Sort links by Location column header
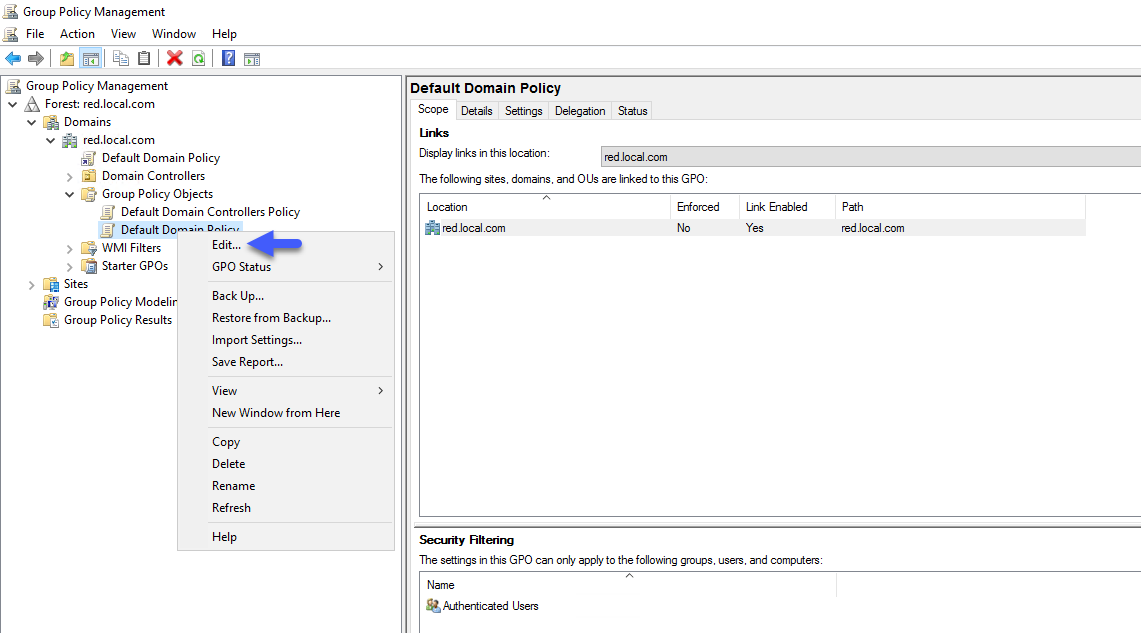This screenshot has width=1141, height=633. tap(545, 207)
